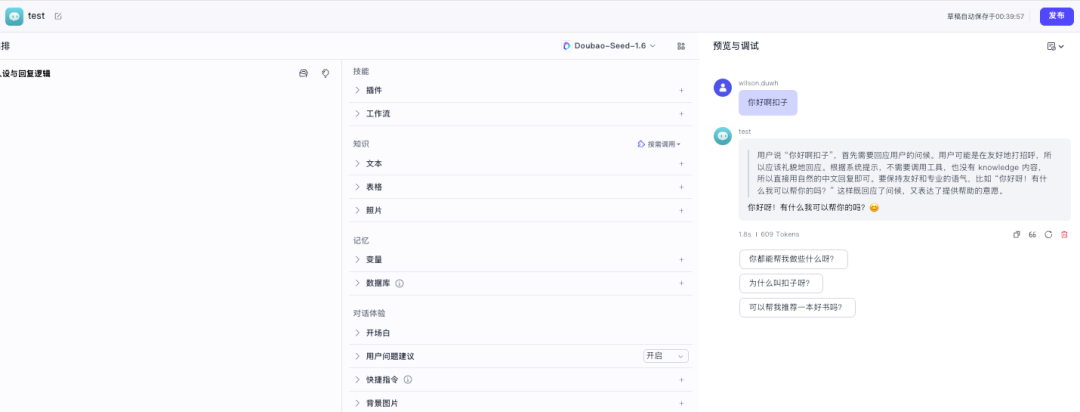Add a database with plus icon
The height and width of the screenshot is (412, 1080).
[681, 283]
